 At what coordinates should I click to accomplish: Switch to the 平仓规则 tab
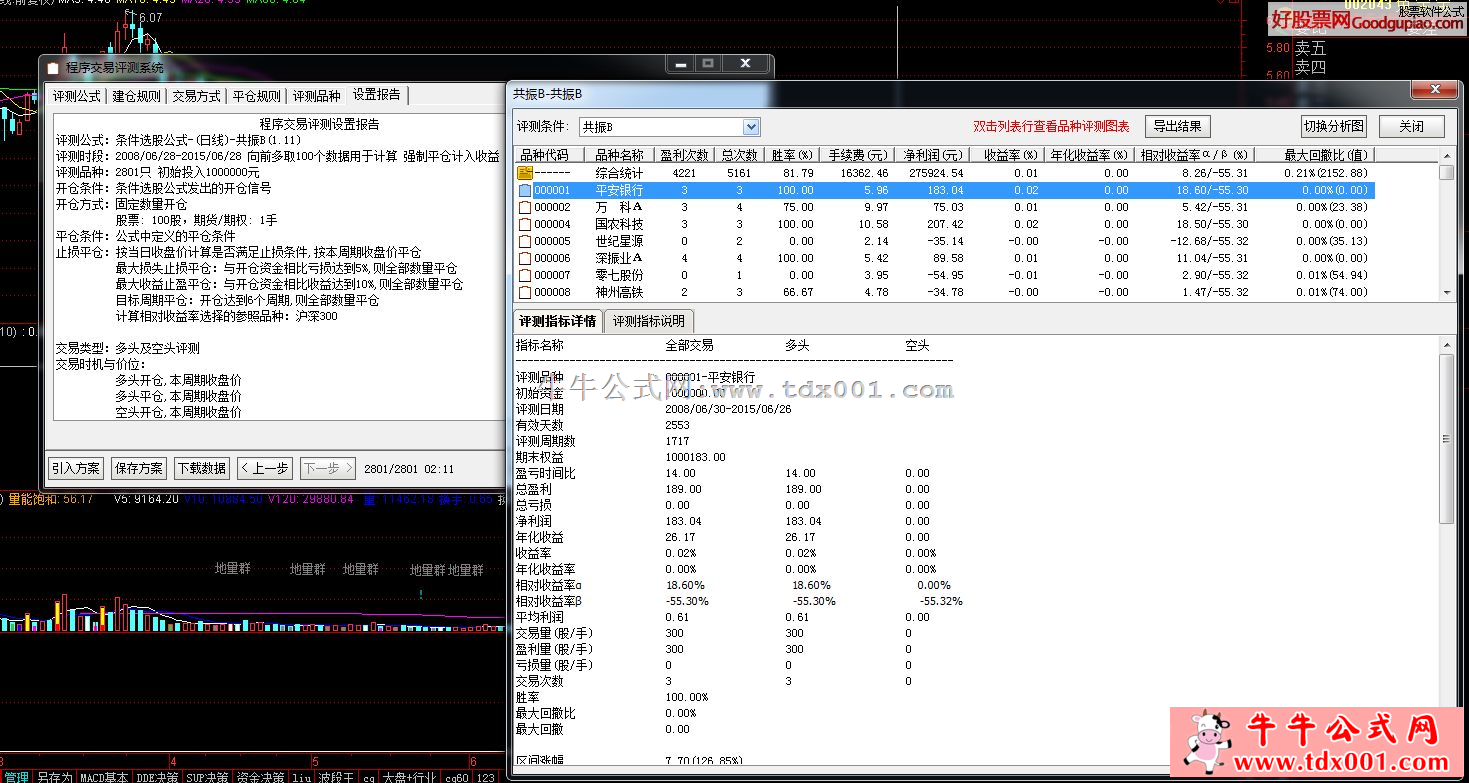(257, 96)
